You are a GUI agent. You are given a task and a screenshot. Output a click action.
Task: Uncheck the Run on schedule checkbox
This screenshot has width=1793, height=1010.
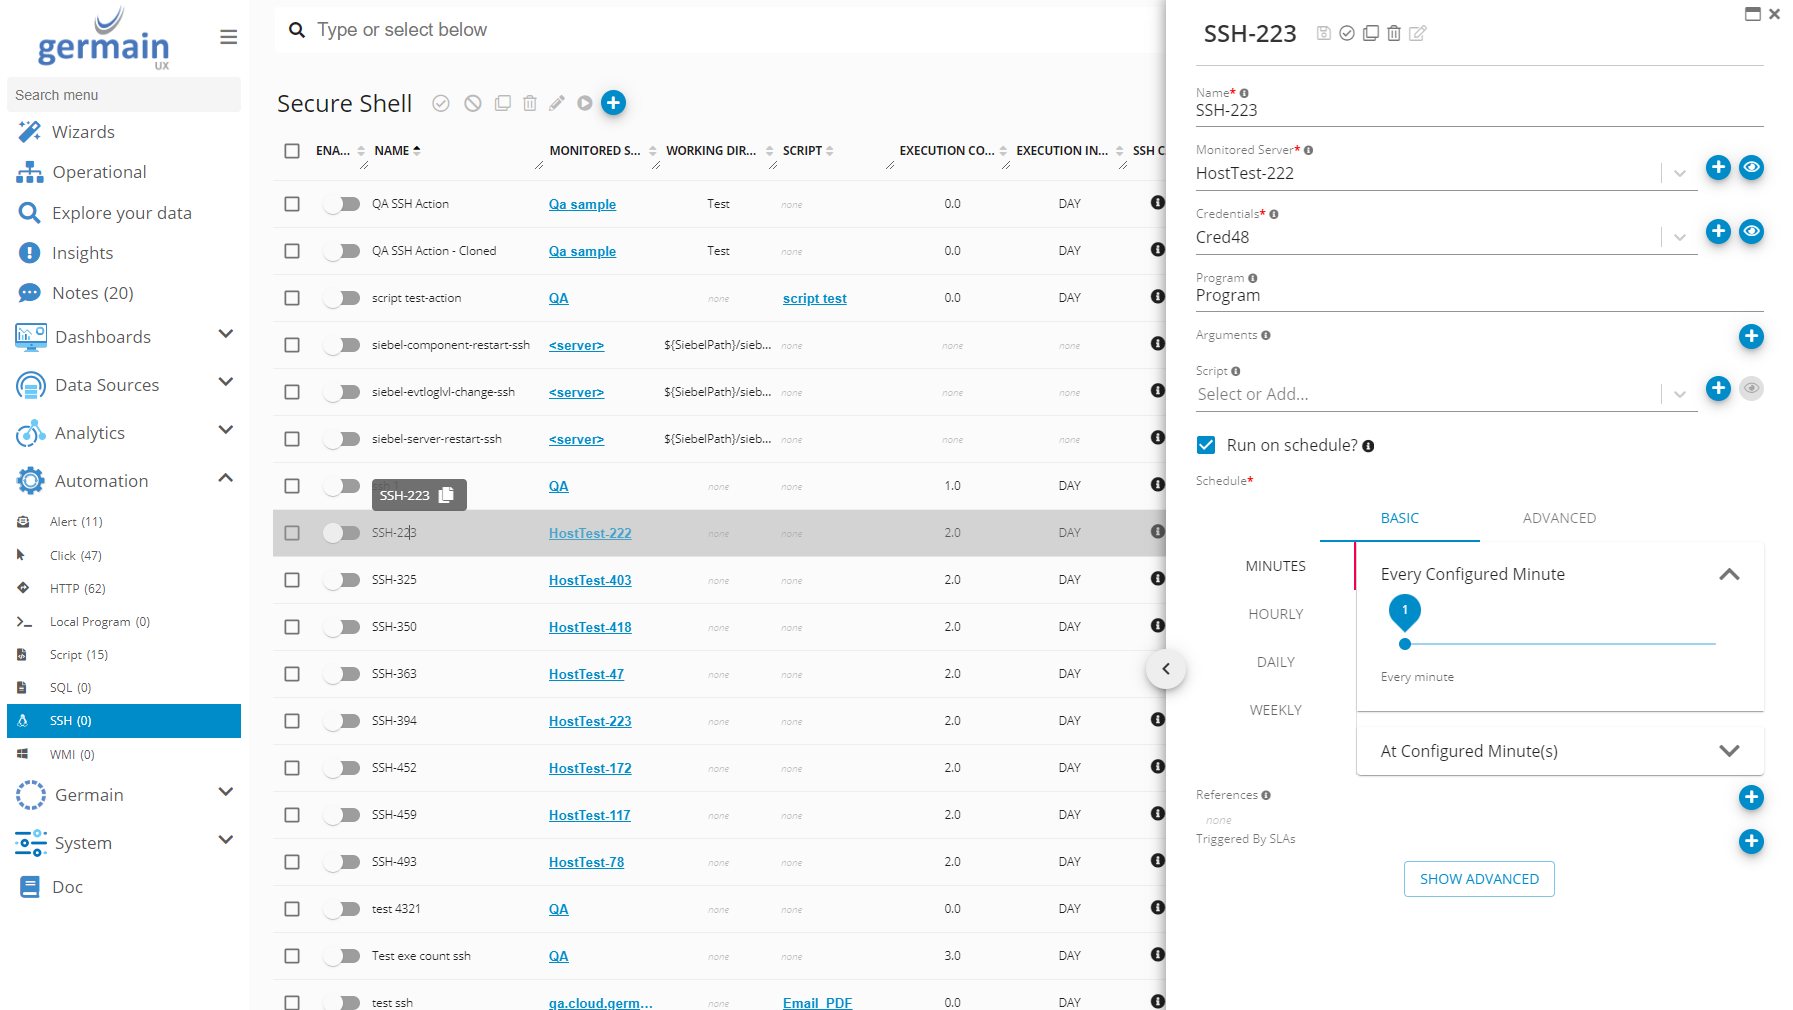pyautogui.click(x=1207, y=445)
